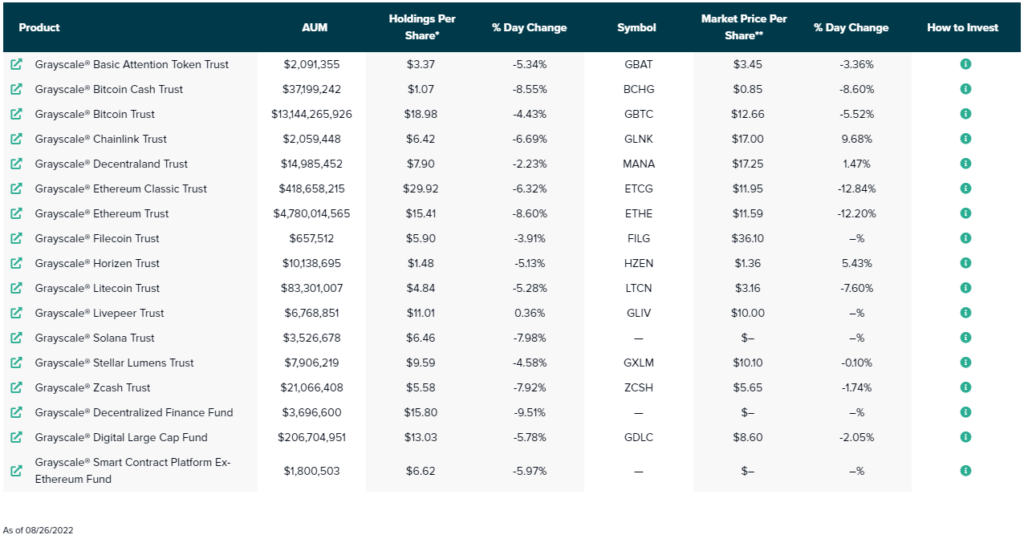Screen dimensions: 1024x539
Task: Open Grayscale Decentraland Trust link
Action: pyautogui.click(x=111, y=164)
